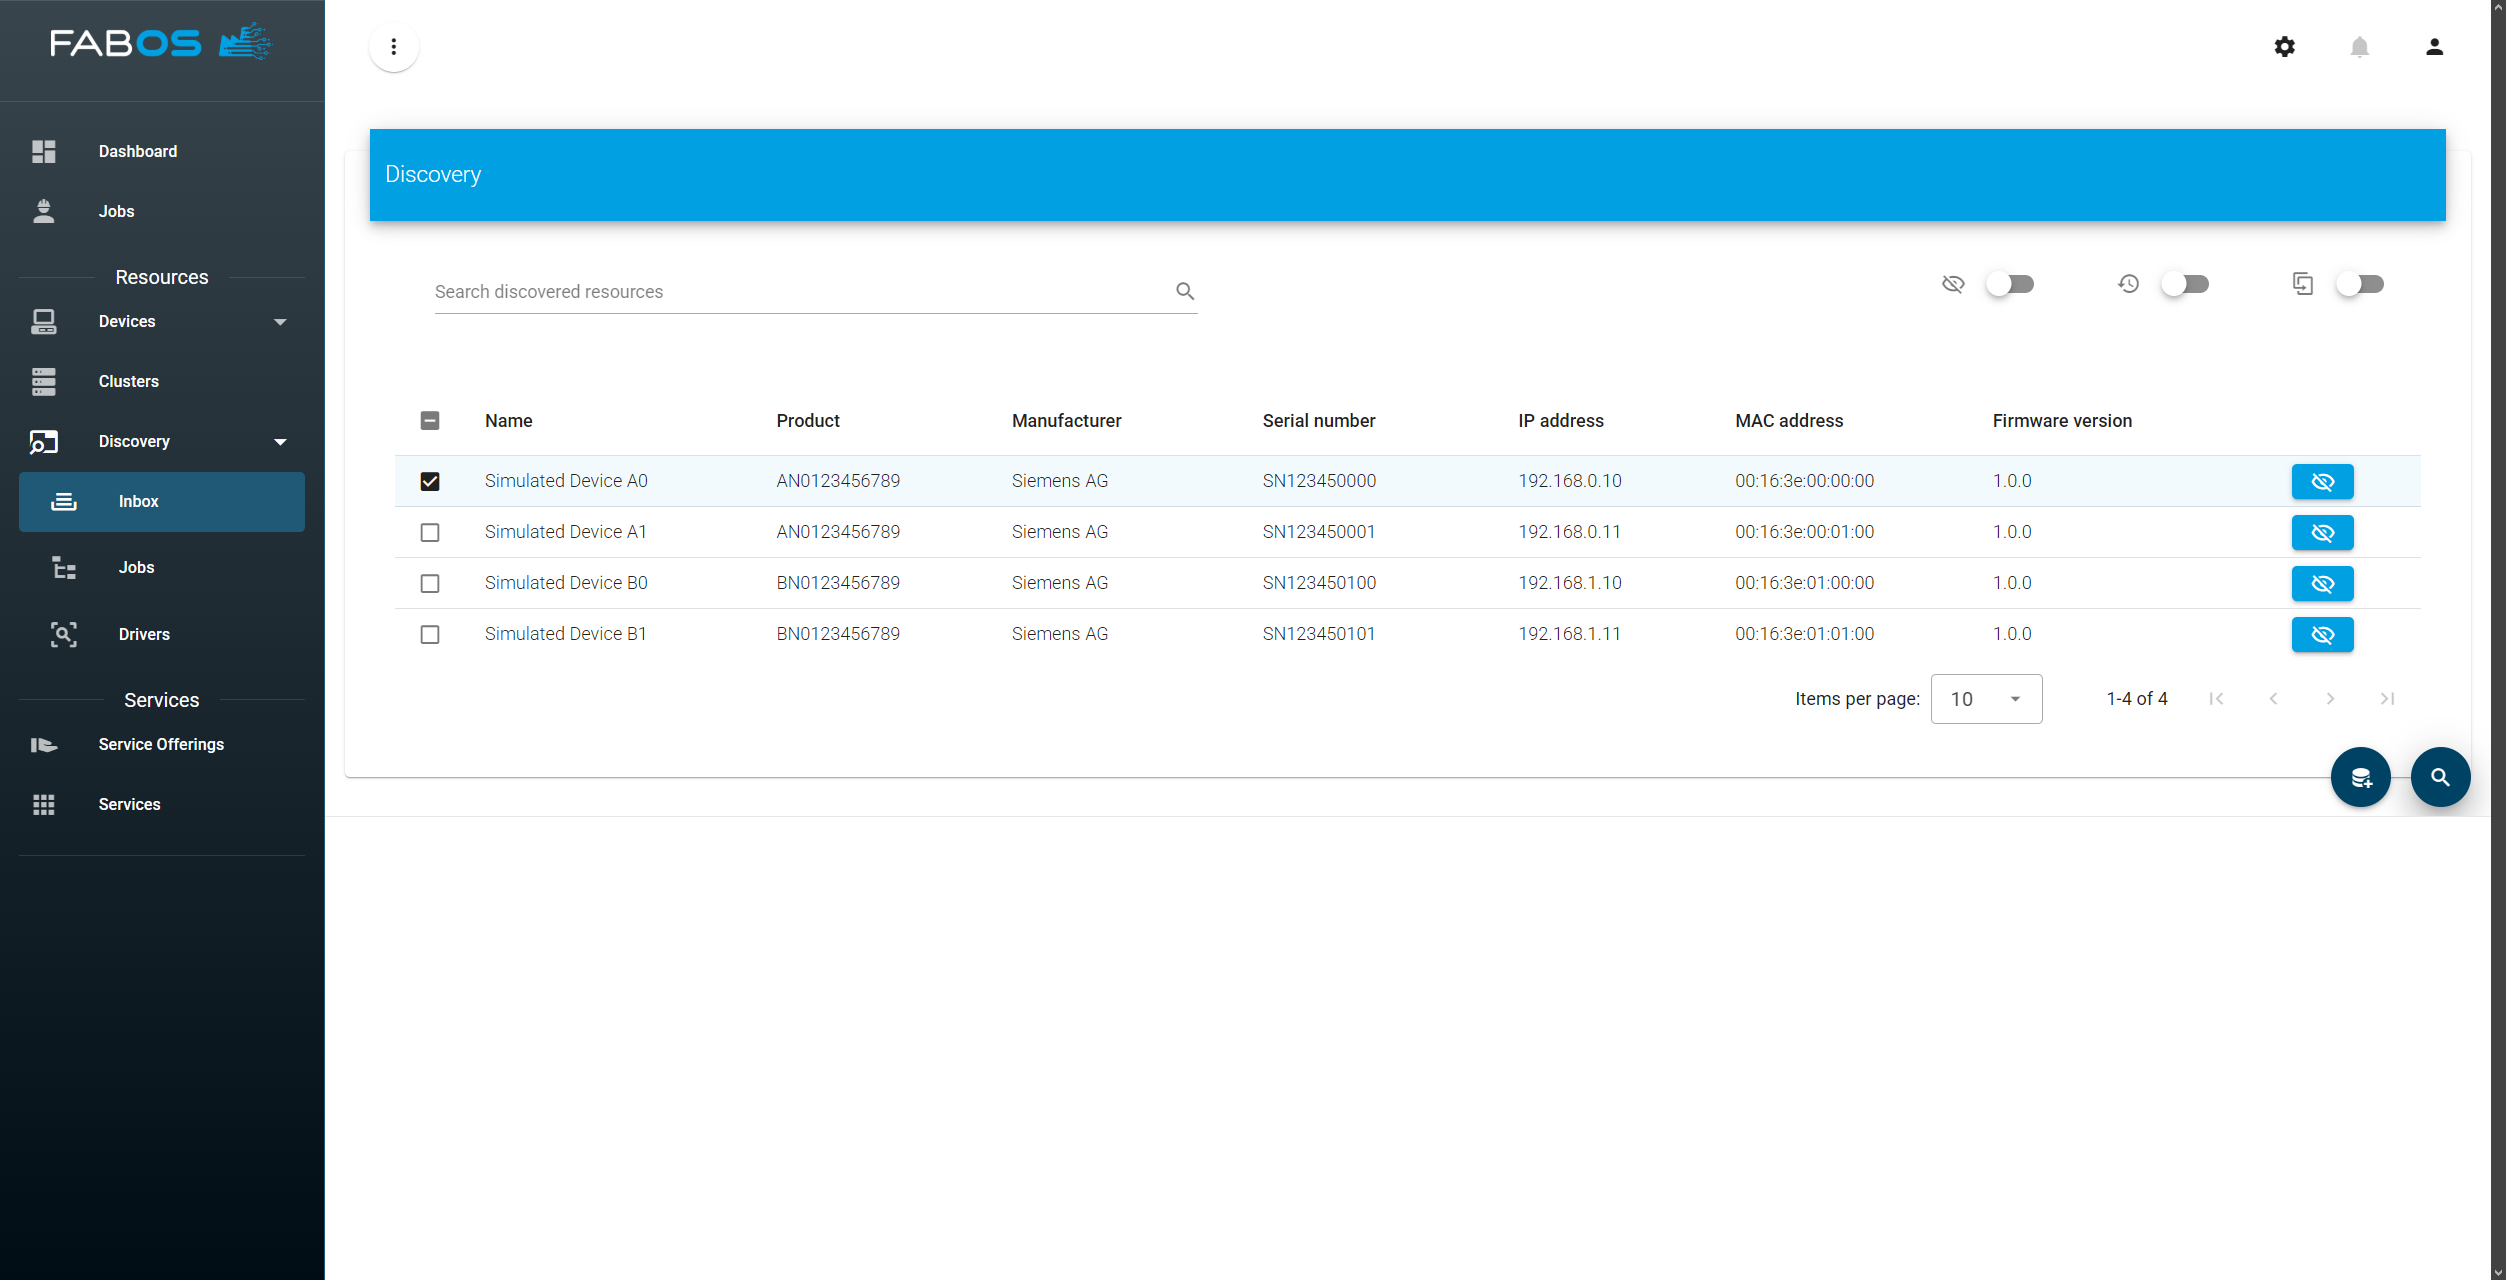The image size is (2506, 1280).
Task: Click the add-resource floating database button
Action: 2360,777
